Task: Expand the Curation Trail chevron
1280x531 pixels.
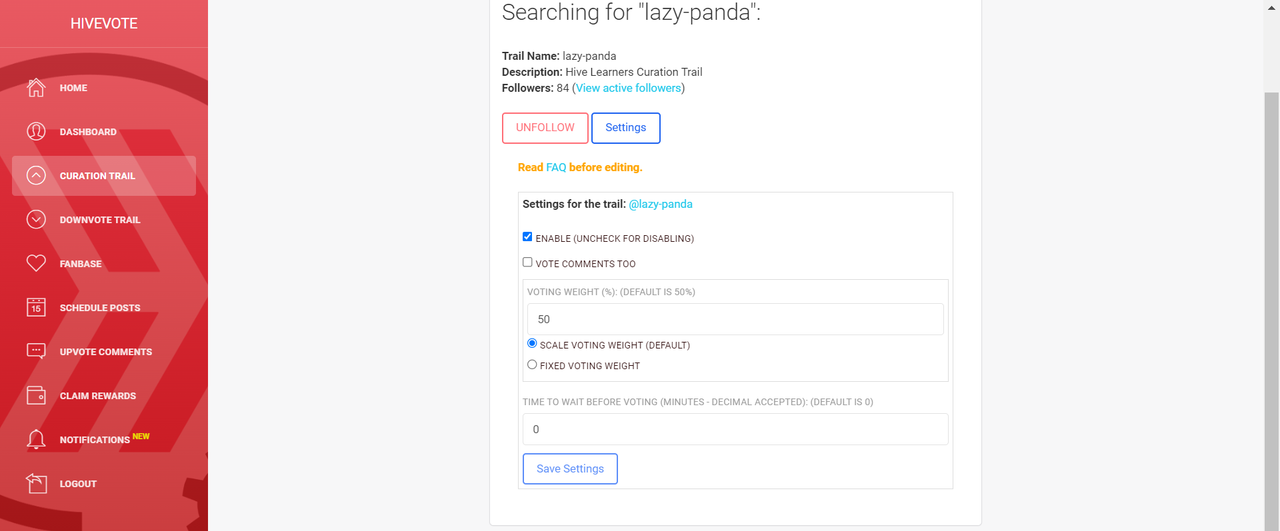Action: point(36,176)
